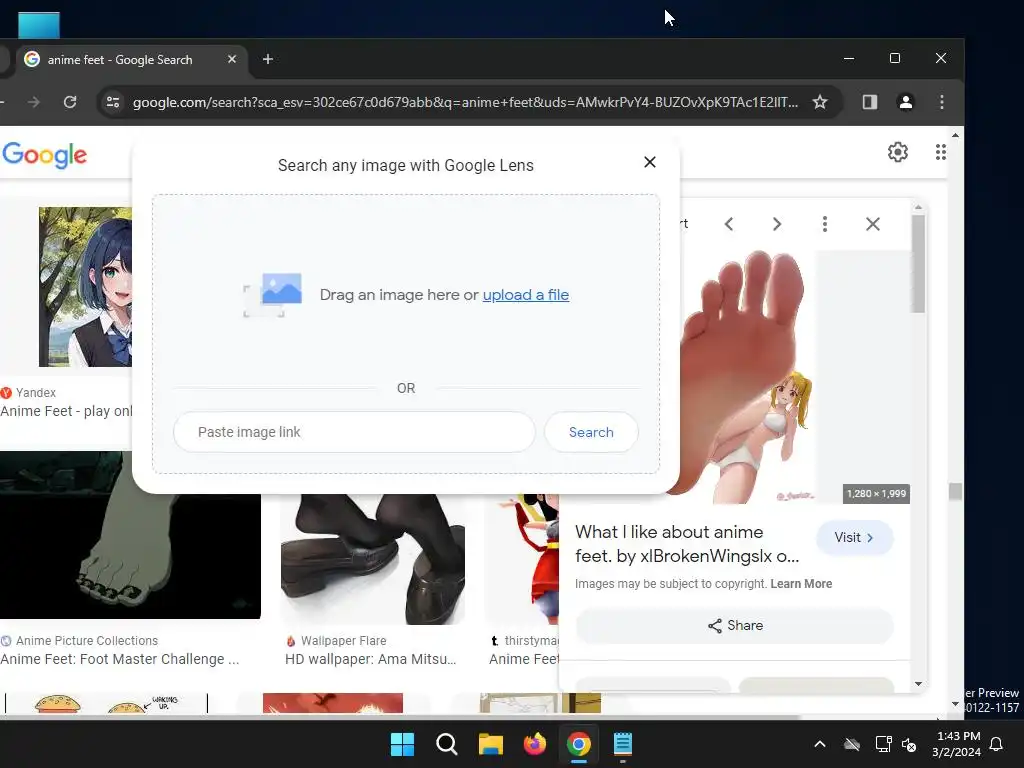
Task: Click the network tray icon
Action: [883, 744]
